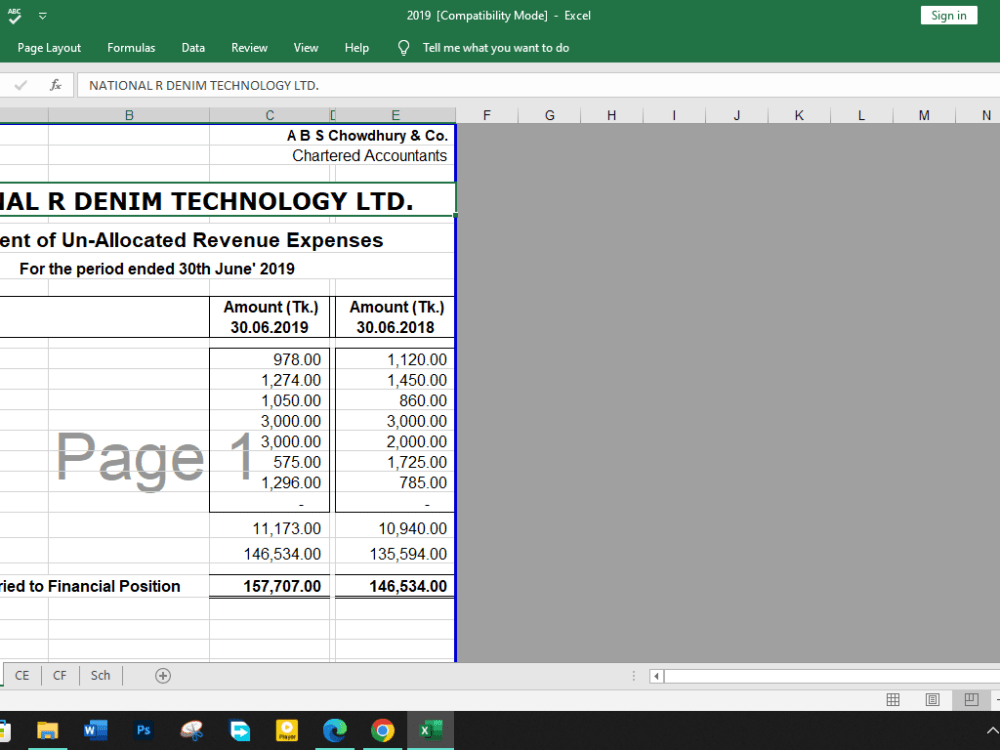Open the Help tab
The image size is (1000, 750).
[x=357, y=48]
